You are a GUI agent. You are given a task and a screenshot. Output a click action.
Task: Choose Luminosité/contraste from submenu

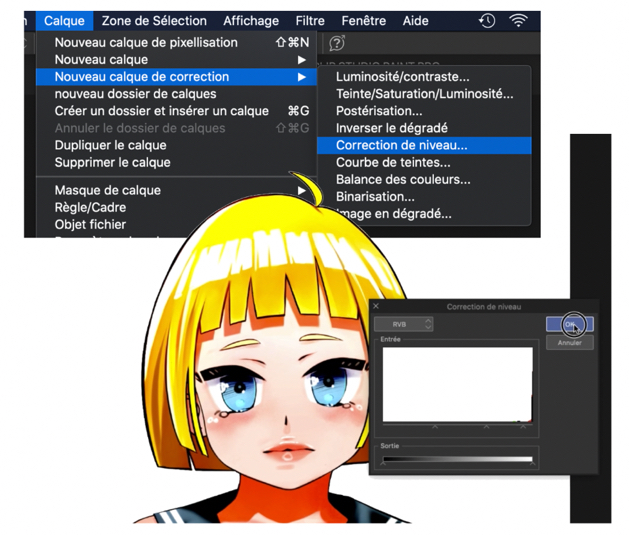click(402, 77)
